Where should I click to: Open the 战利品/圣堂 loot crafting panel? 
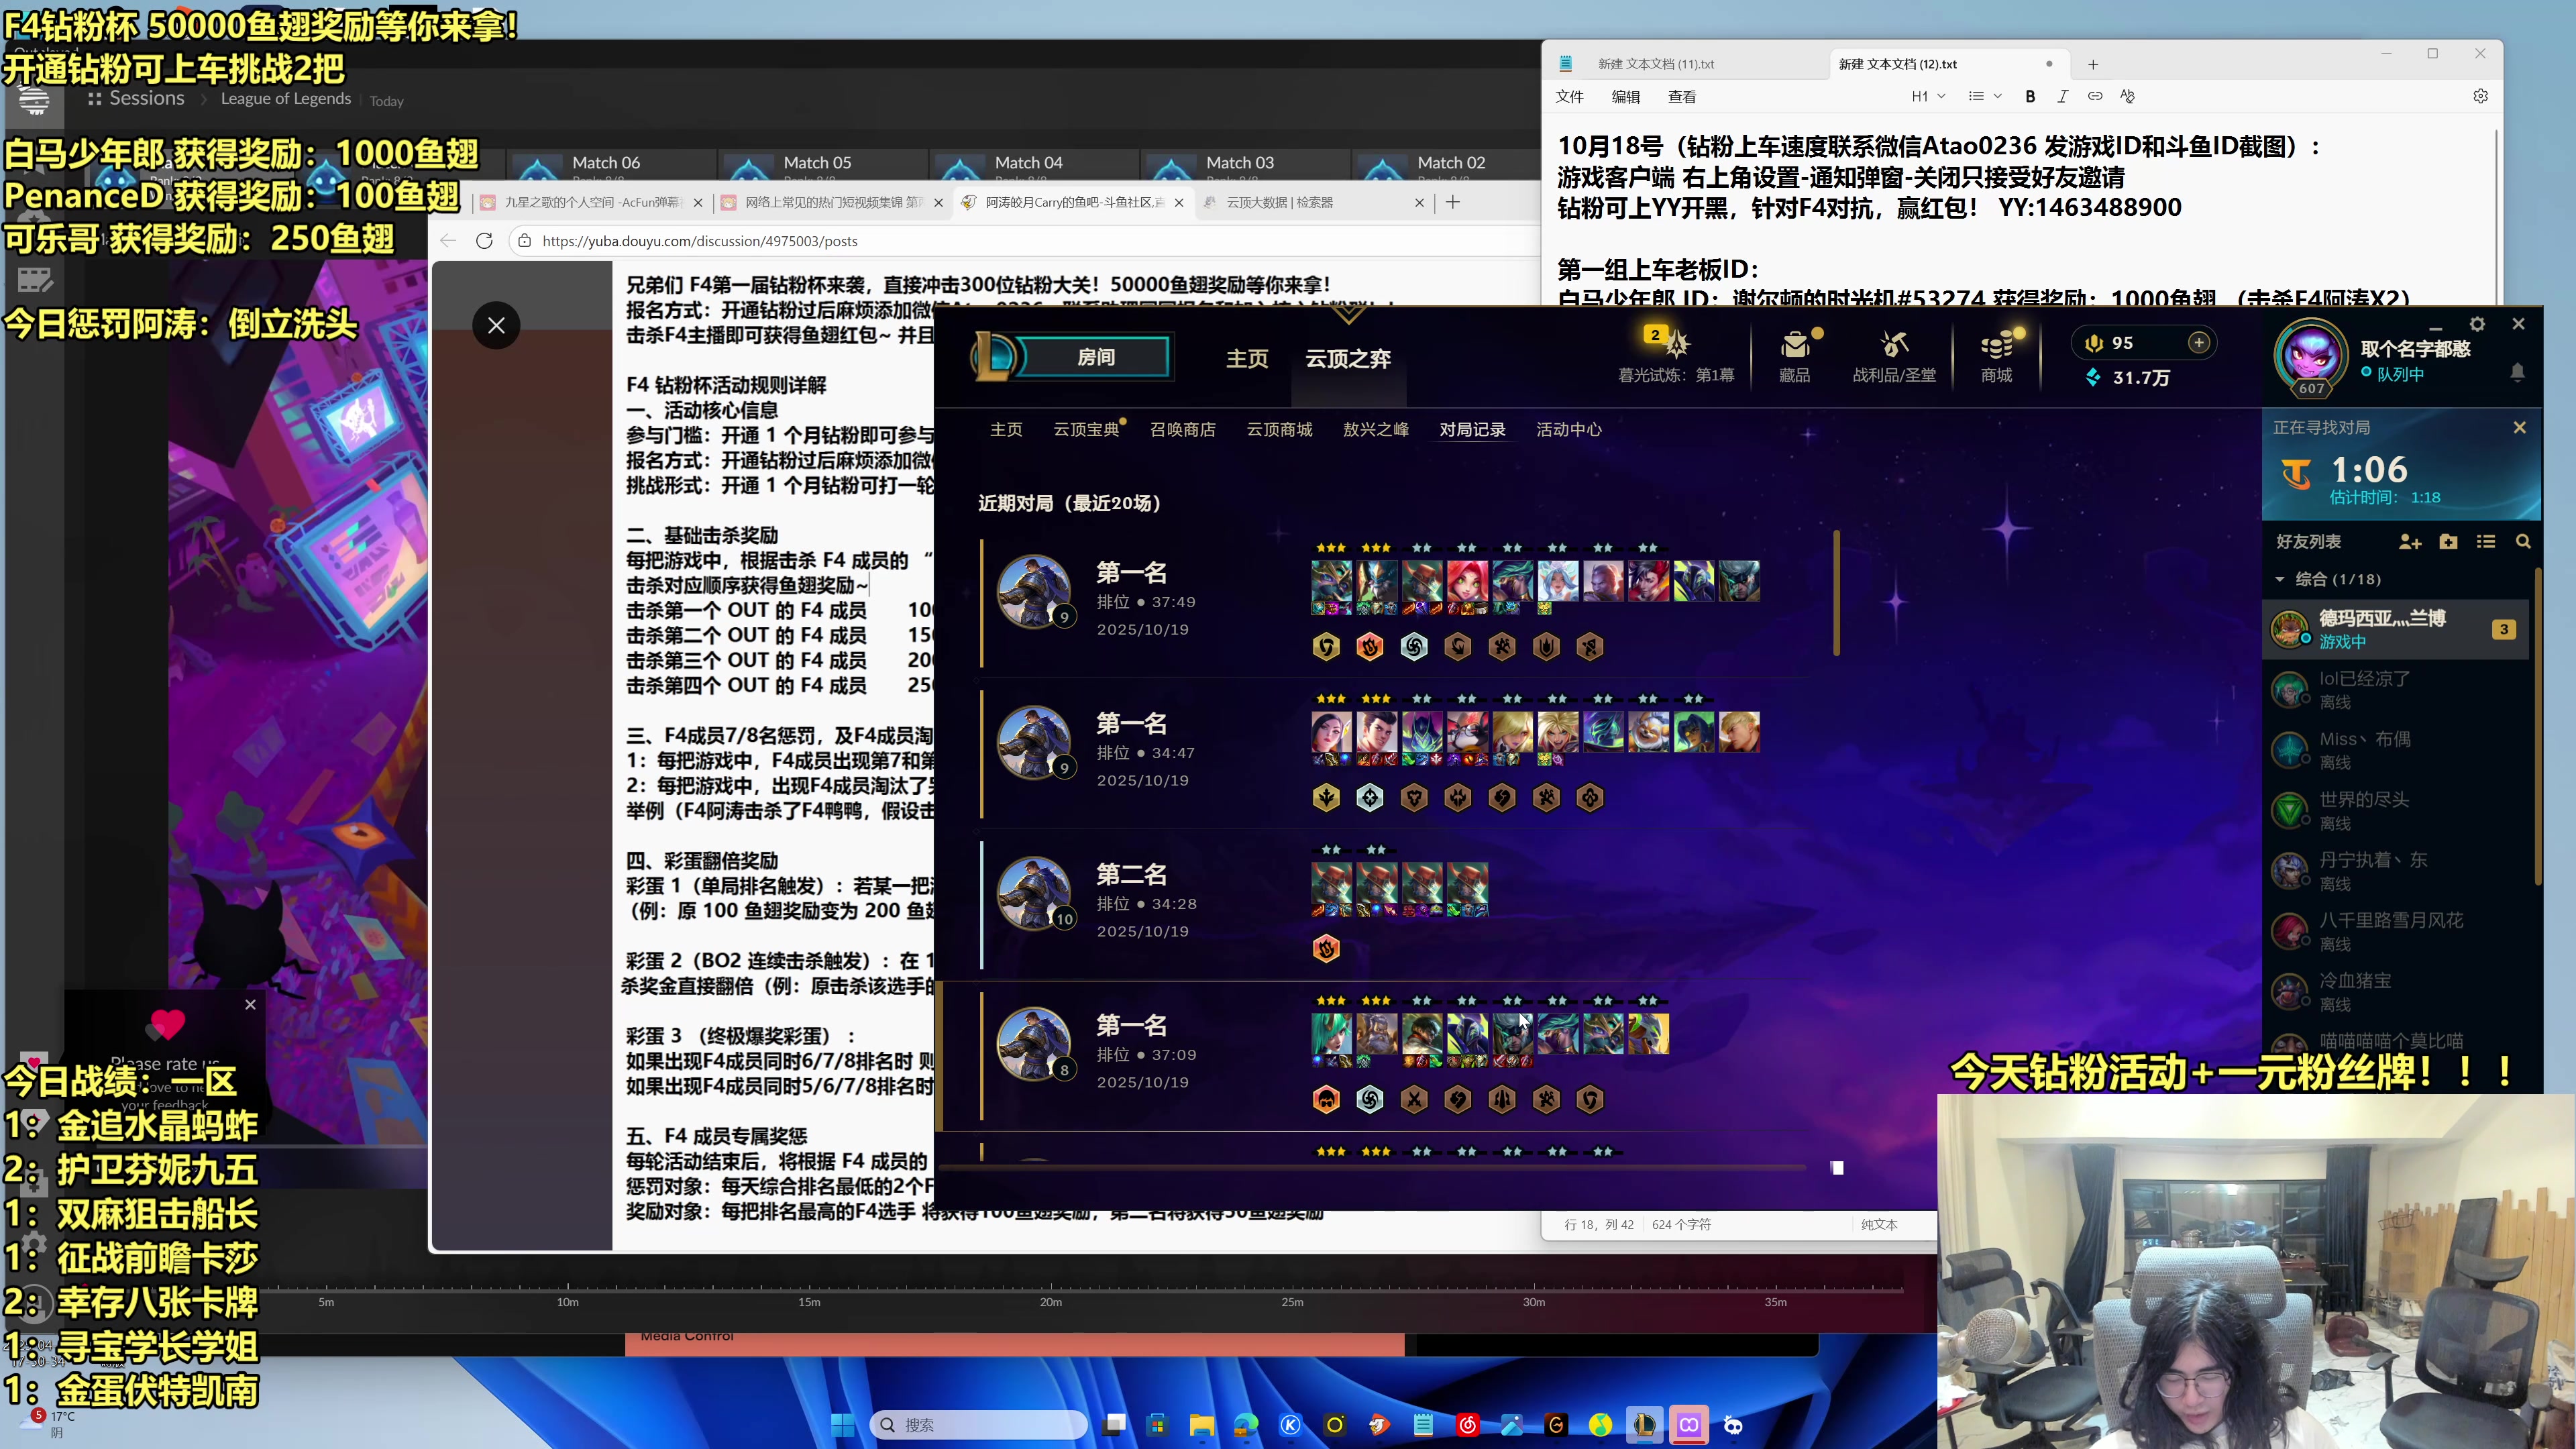[1895, 355]
